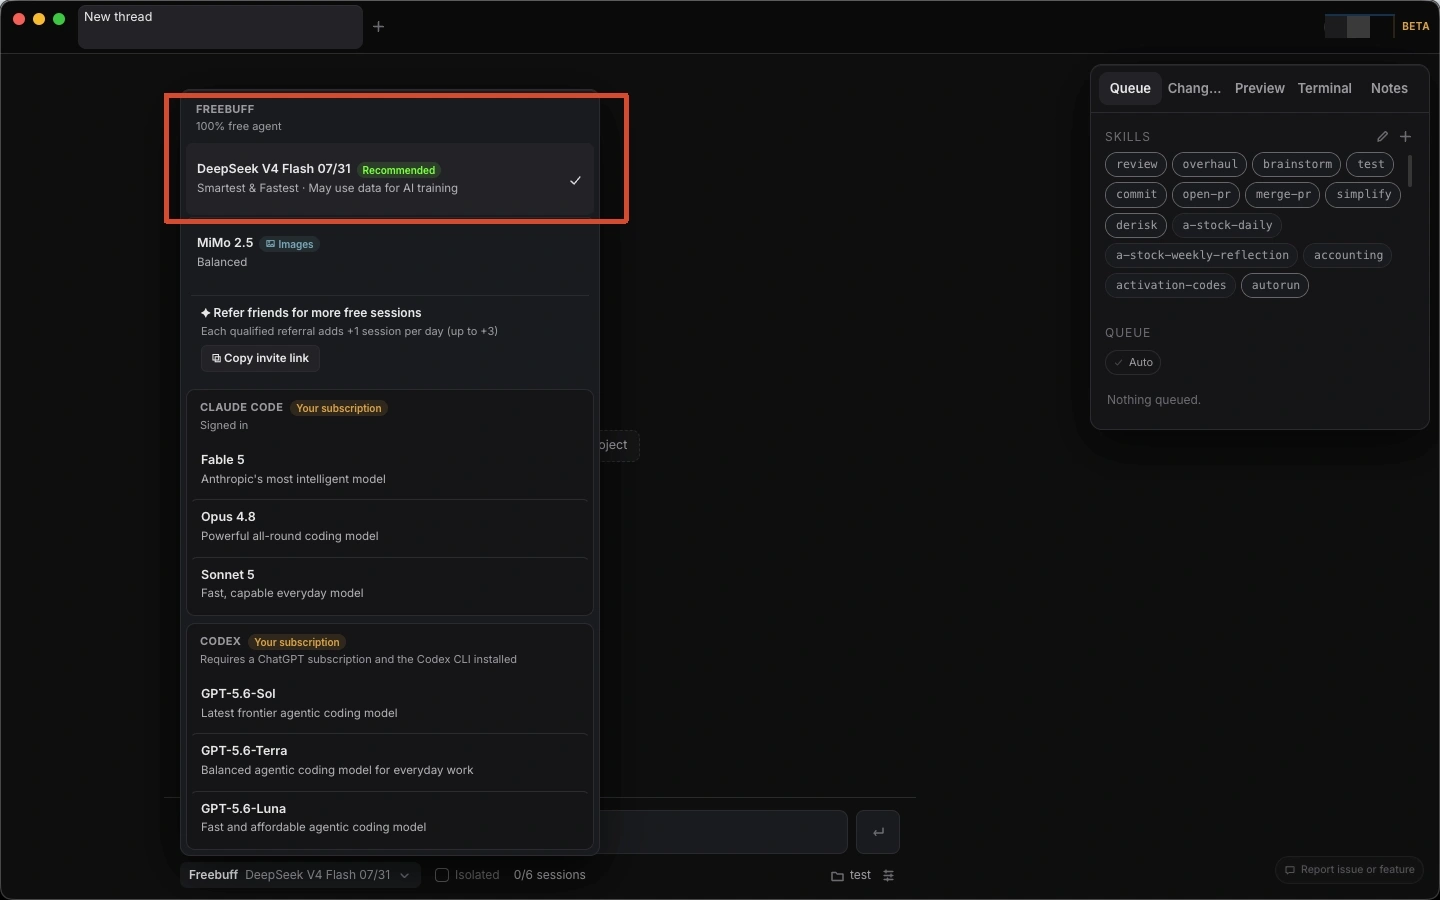Run the autorun skill

click(x=1275, y=285)
